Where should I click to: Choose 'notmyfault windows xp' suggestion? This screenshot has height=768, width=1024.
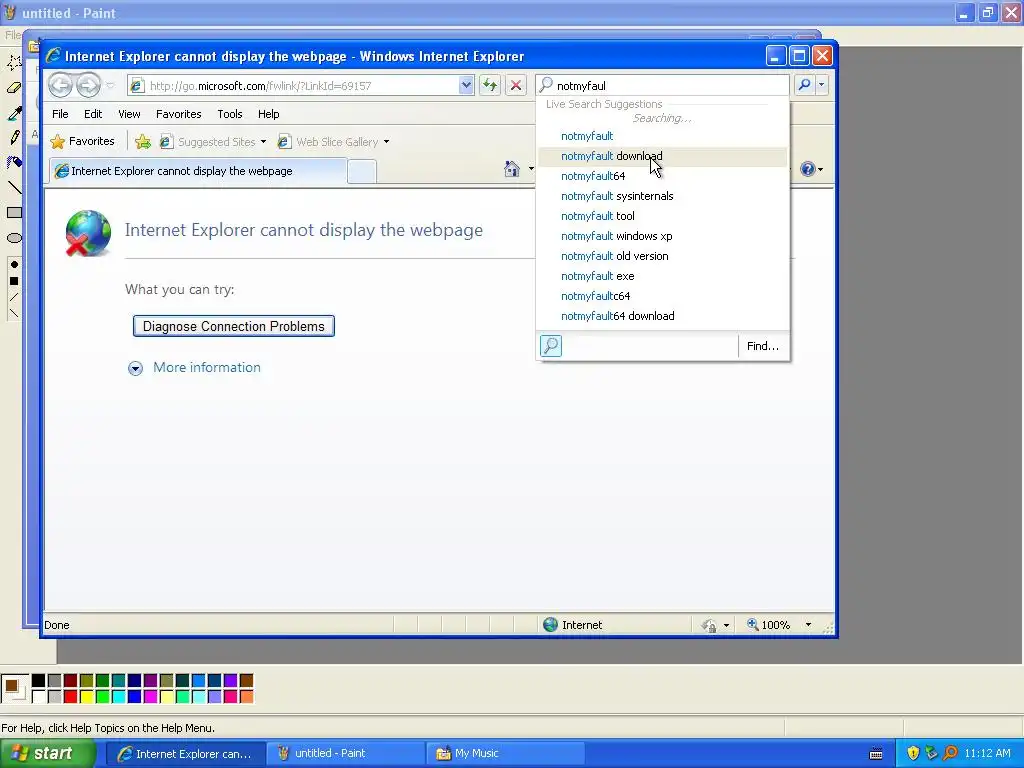[x=662, y=236]
